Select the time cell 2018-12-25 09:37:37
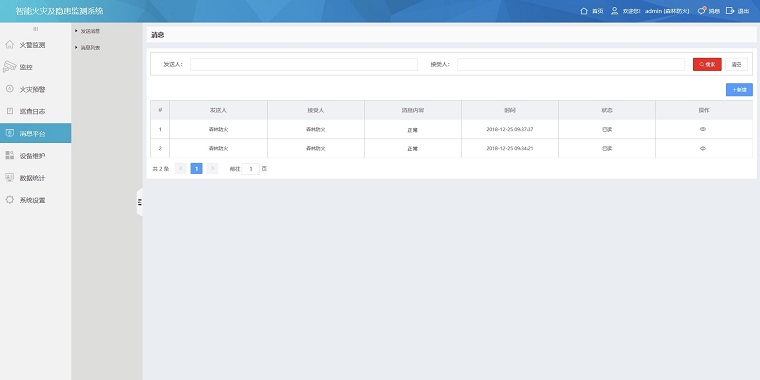 (x=510, y=129)
